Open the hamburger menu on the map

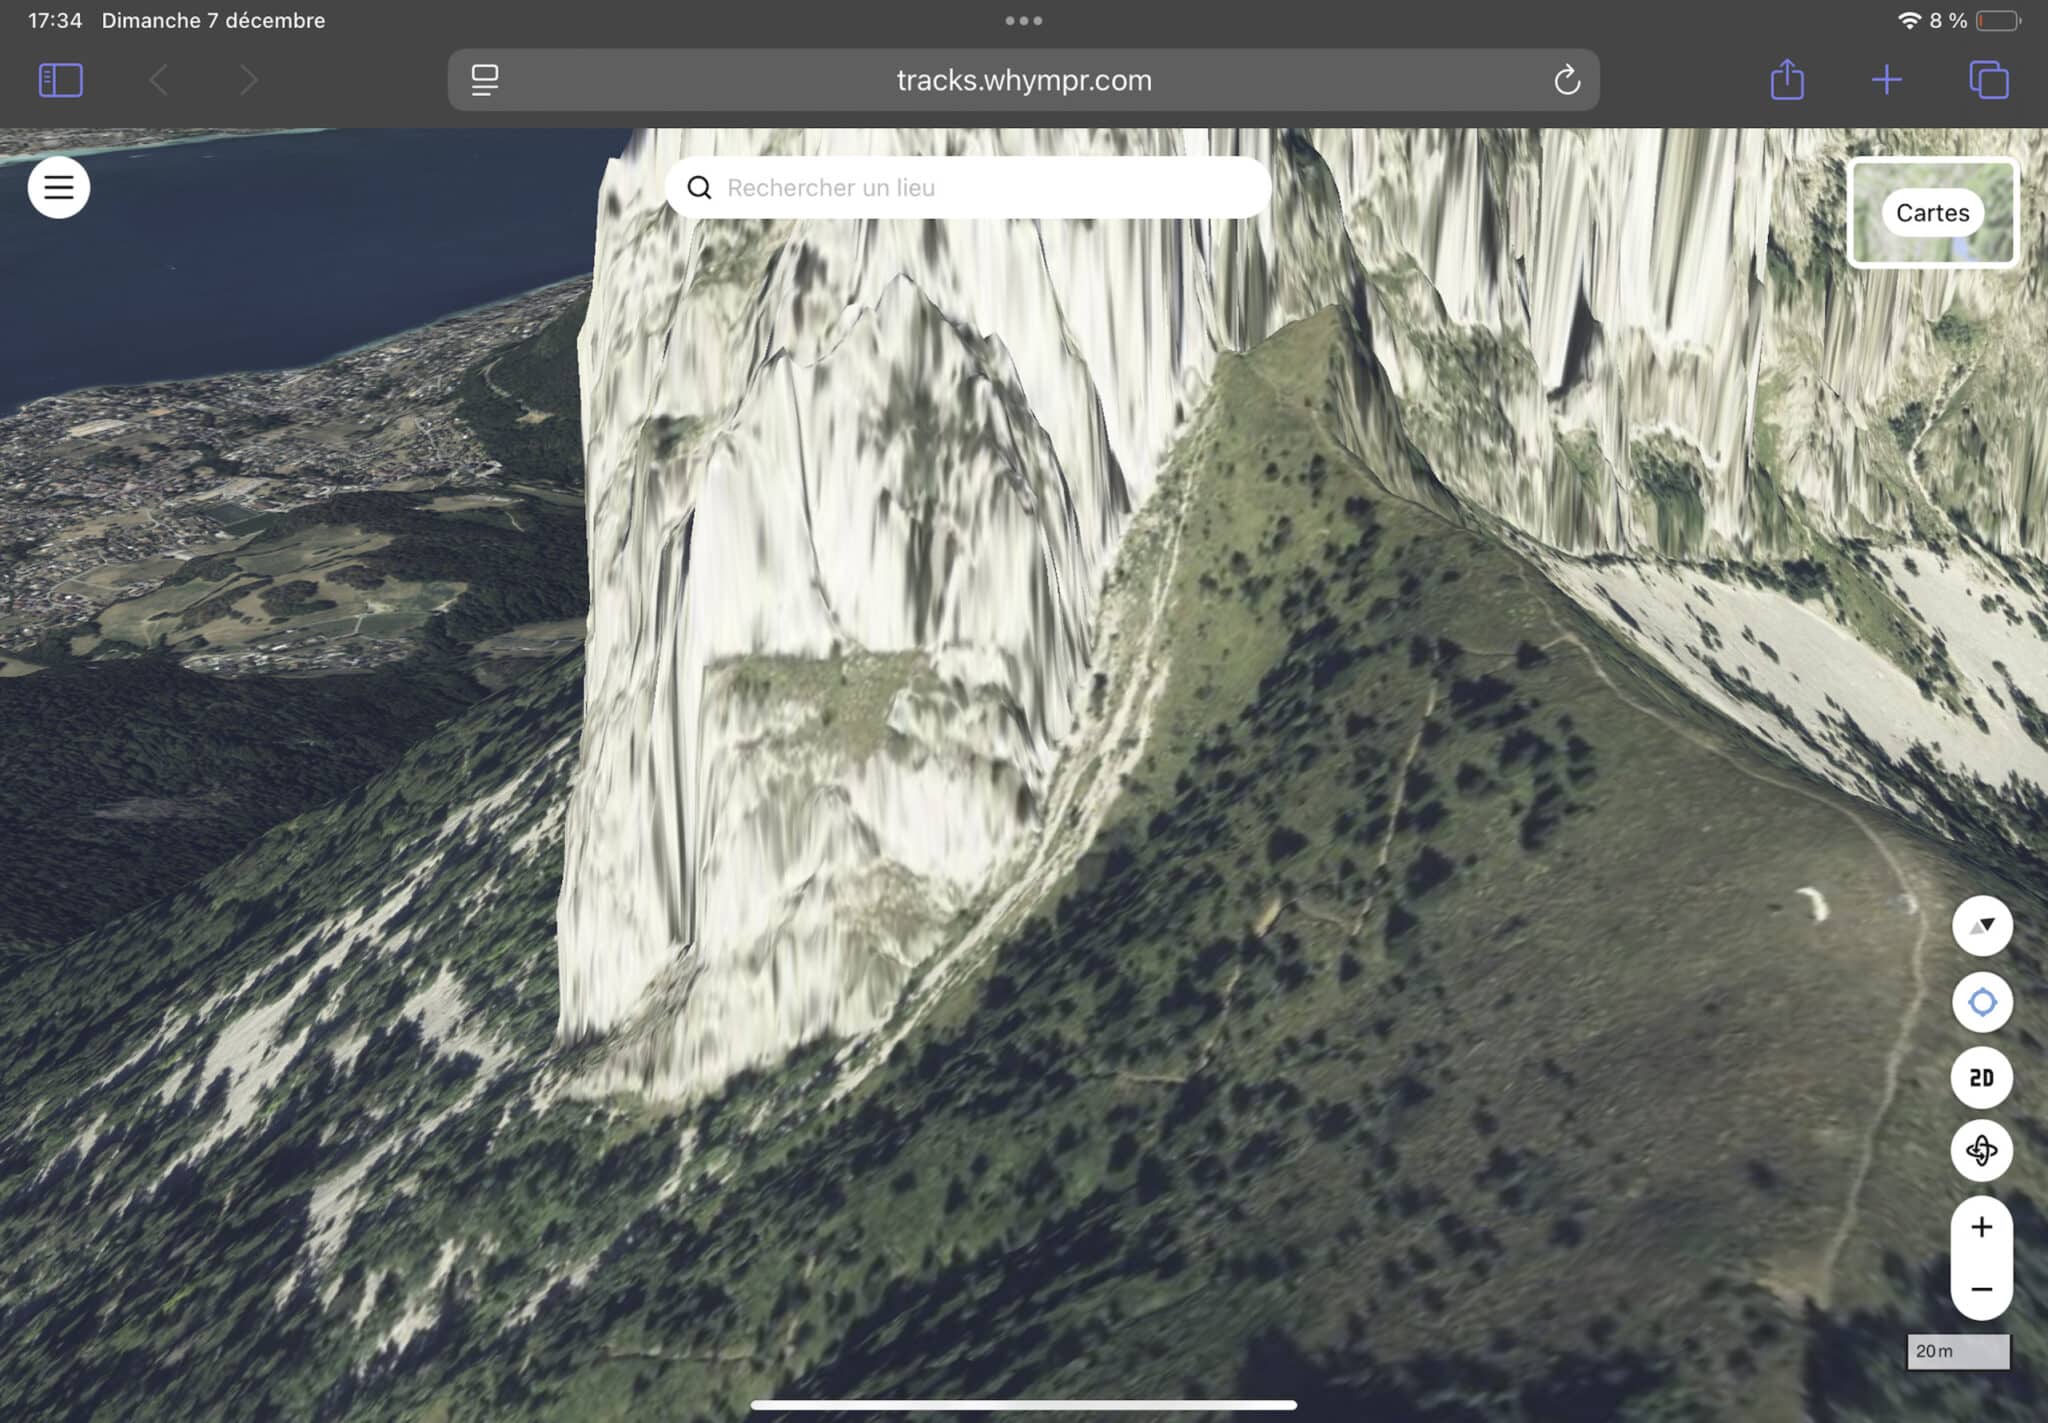coord(59,187)
